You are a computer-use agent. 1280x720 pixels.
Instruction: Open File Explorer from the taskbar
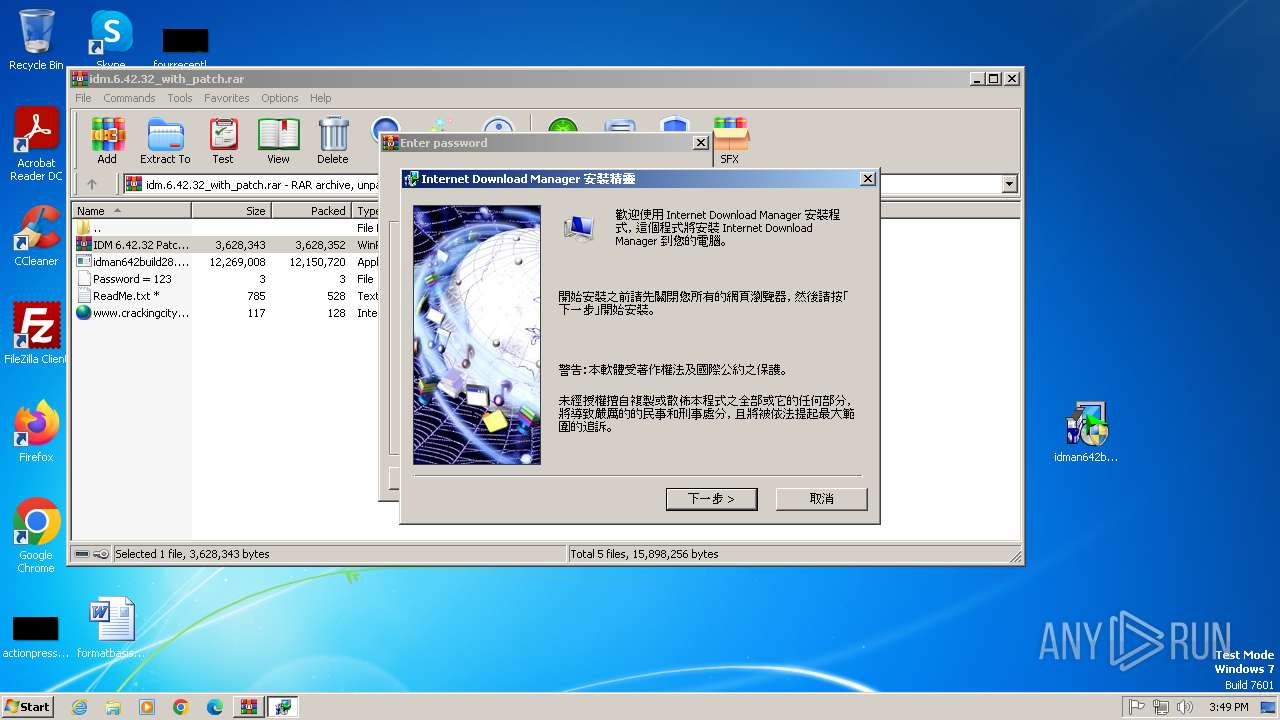click(113, 707)
